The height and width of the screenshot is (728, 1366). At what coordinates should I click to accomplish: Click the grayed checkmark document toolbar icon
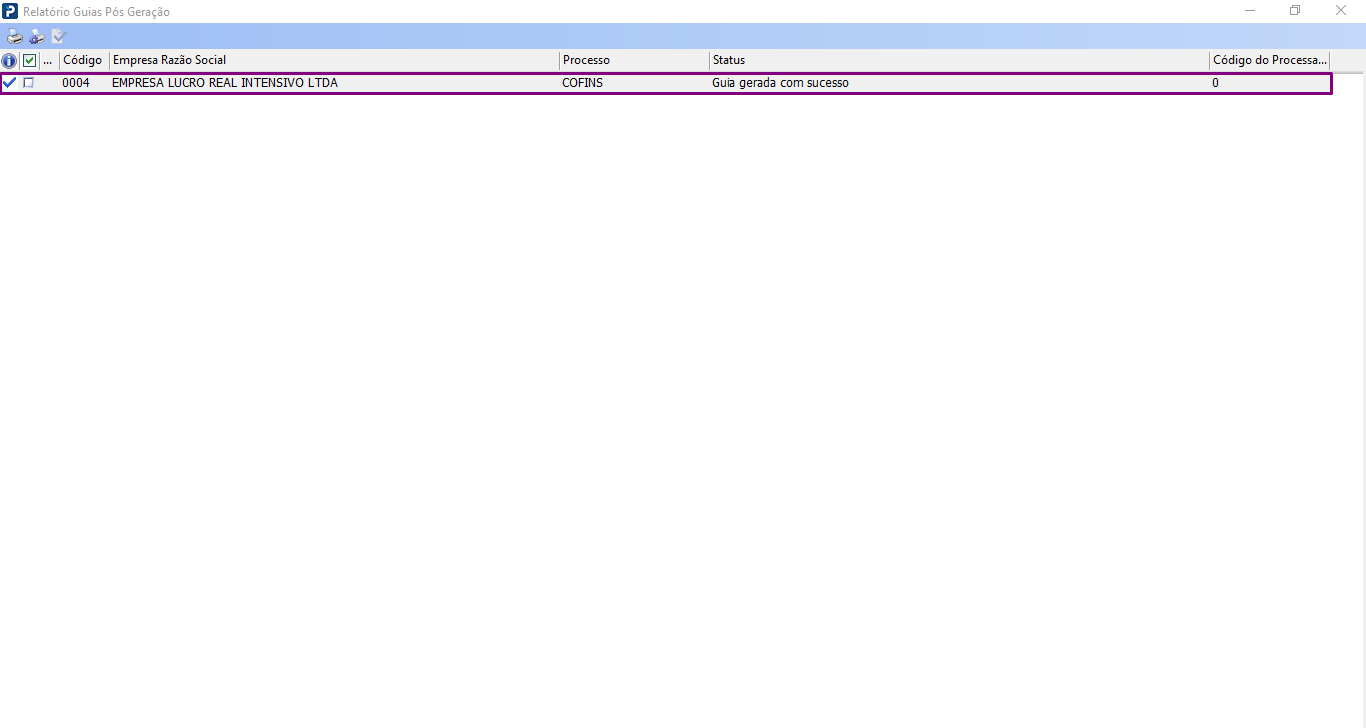[x=58, y=37]
